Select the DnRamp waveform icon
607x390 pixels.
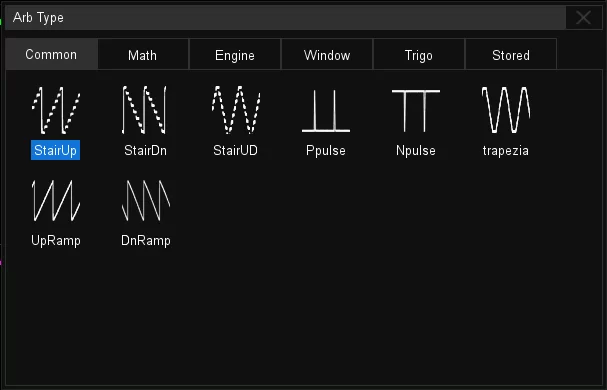146,201
